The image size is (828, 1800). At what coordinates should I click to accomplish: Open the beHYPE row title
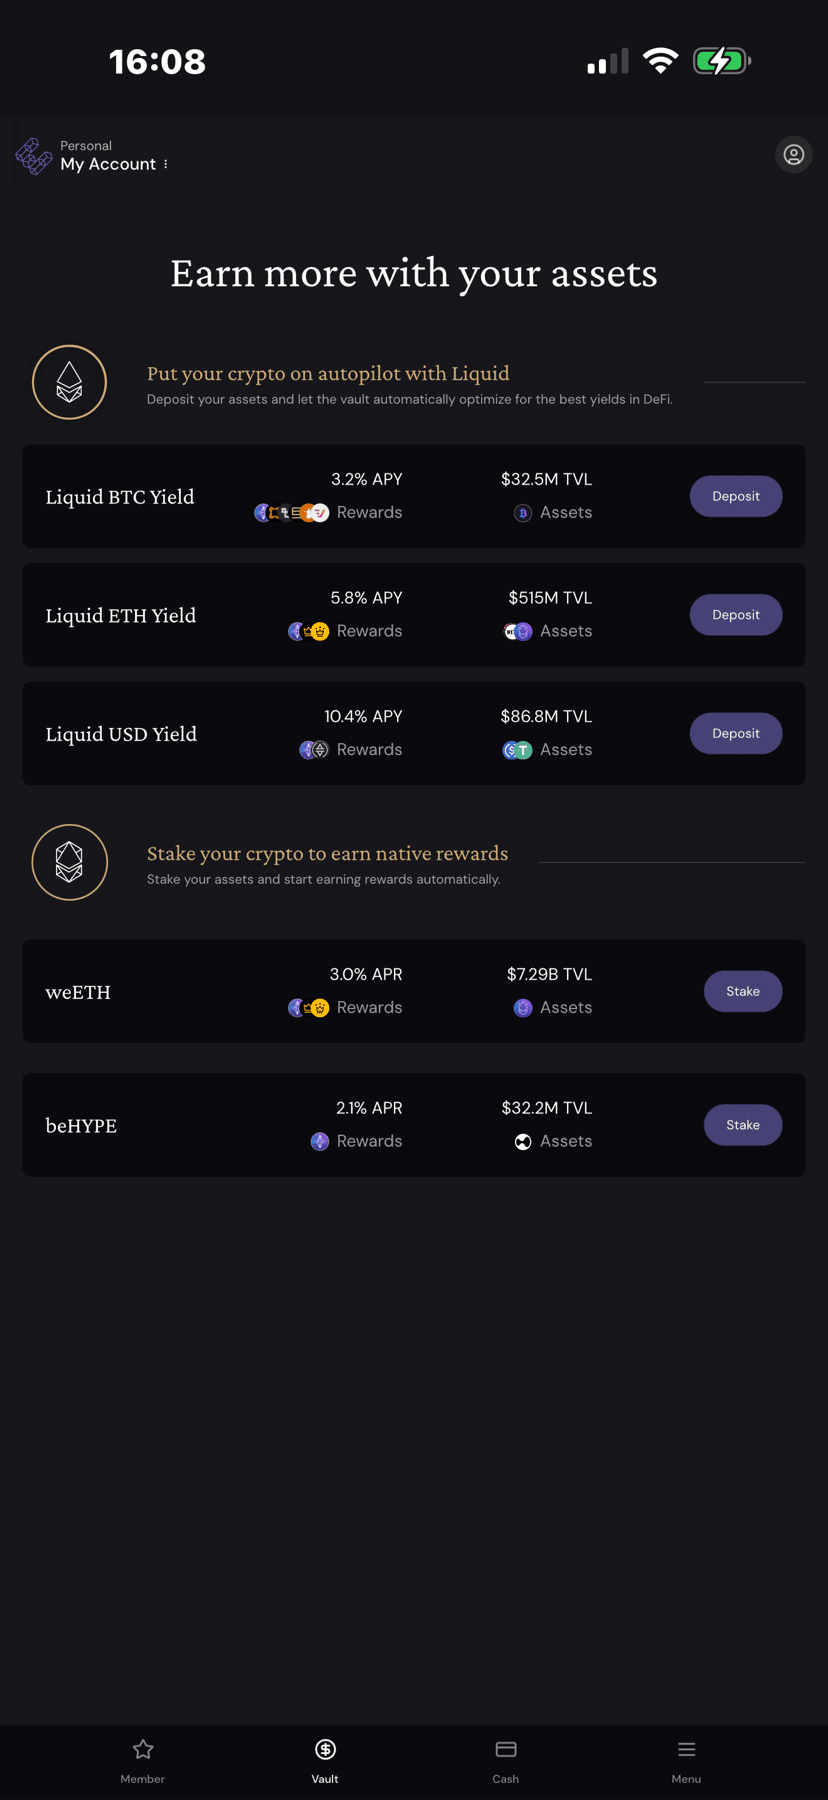coord(81,1126)
